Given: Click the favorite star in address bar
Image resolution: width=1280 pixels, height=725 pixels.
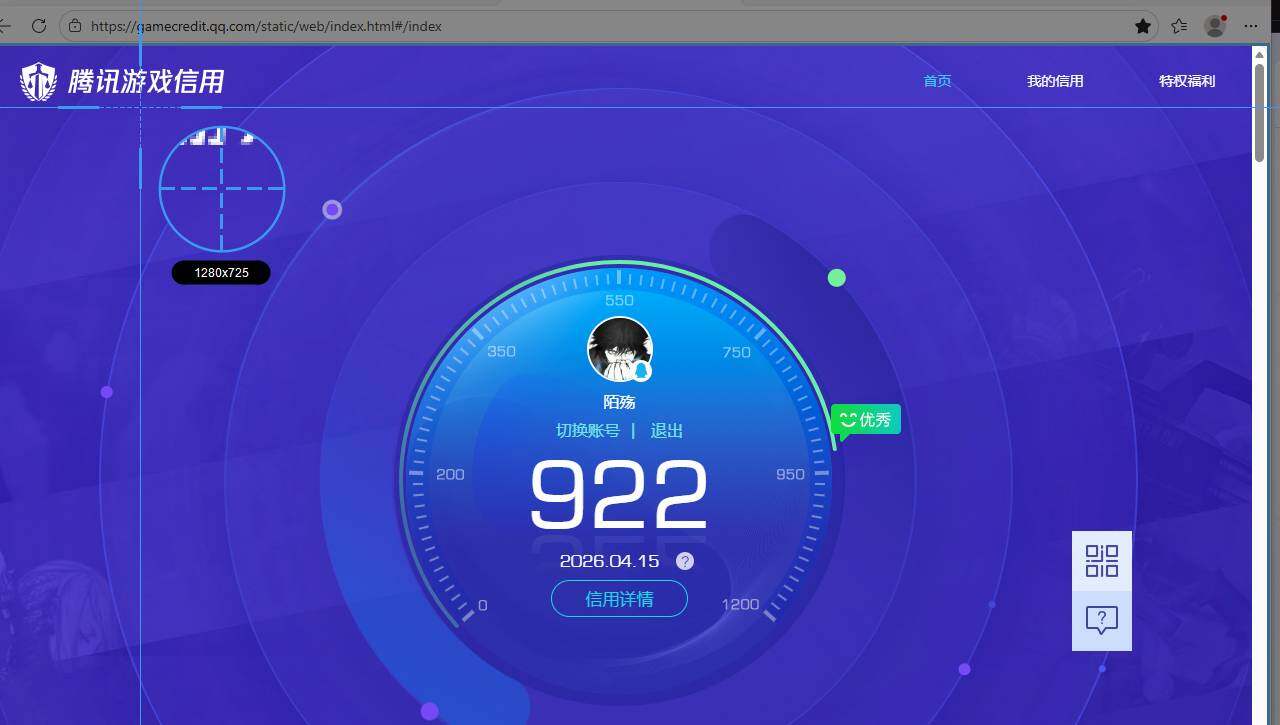Looking at the screenshot, I should [1143, 26].
